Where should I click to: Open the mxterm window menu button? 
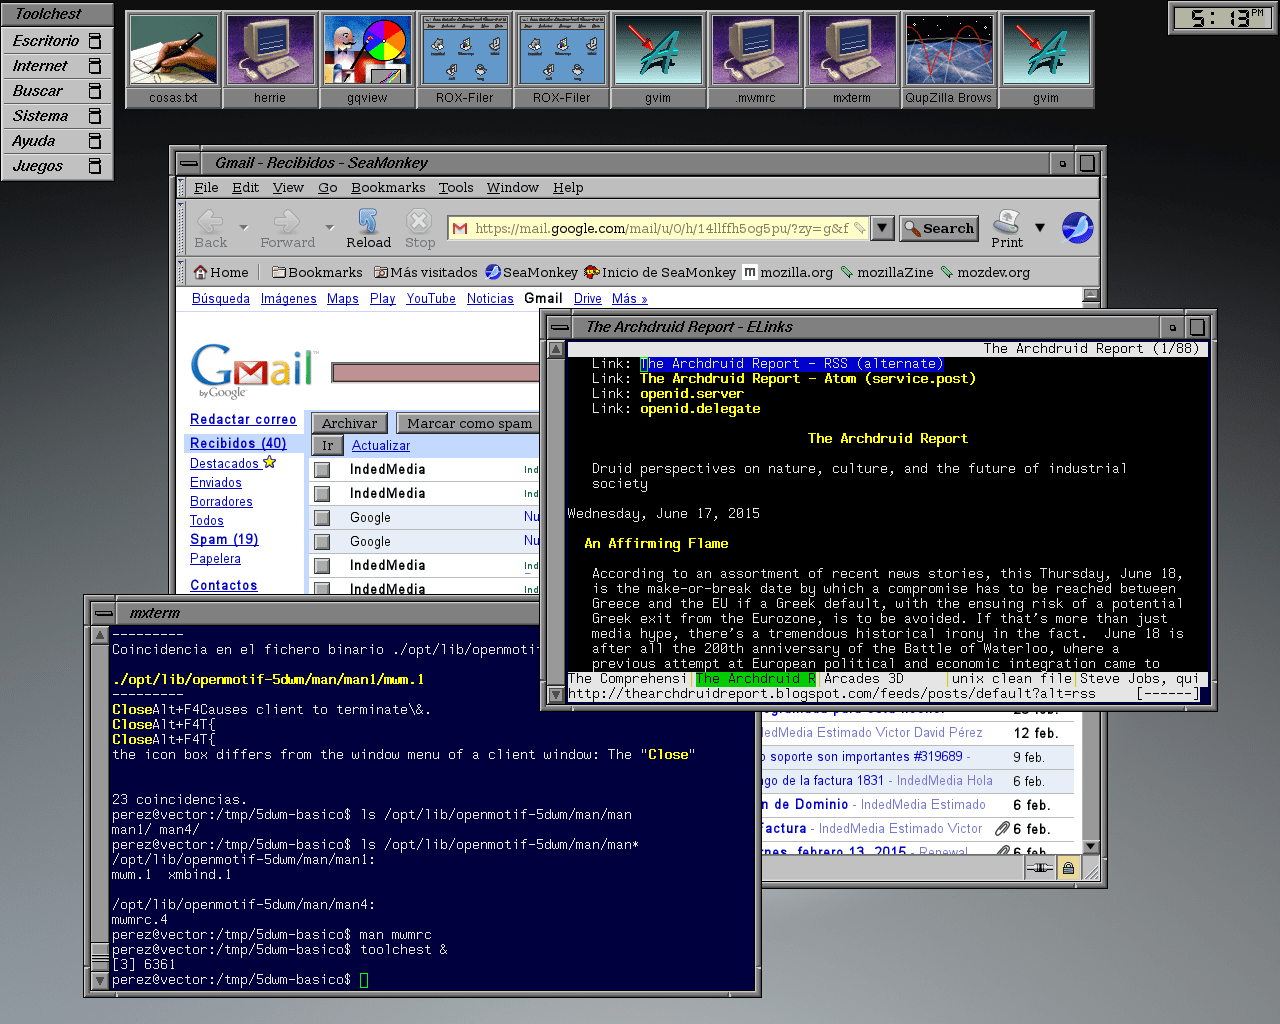coord(103,613)
